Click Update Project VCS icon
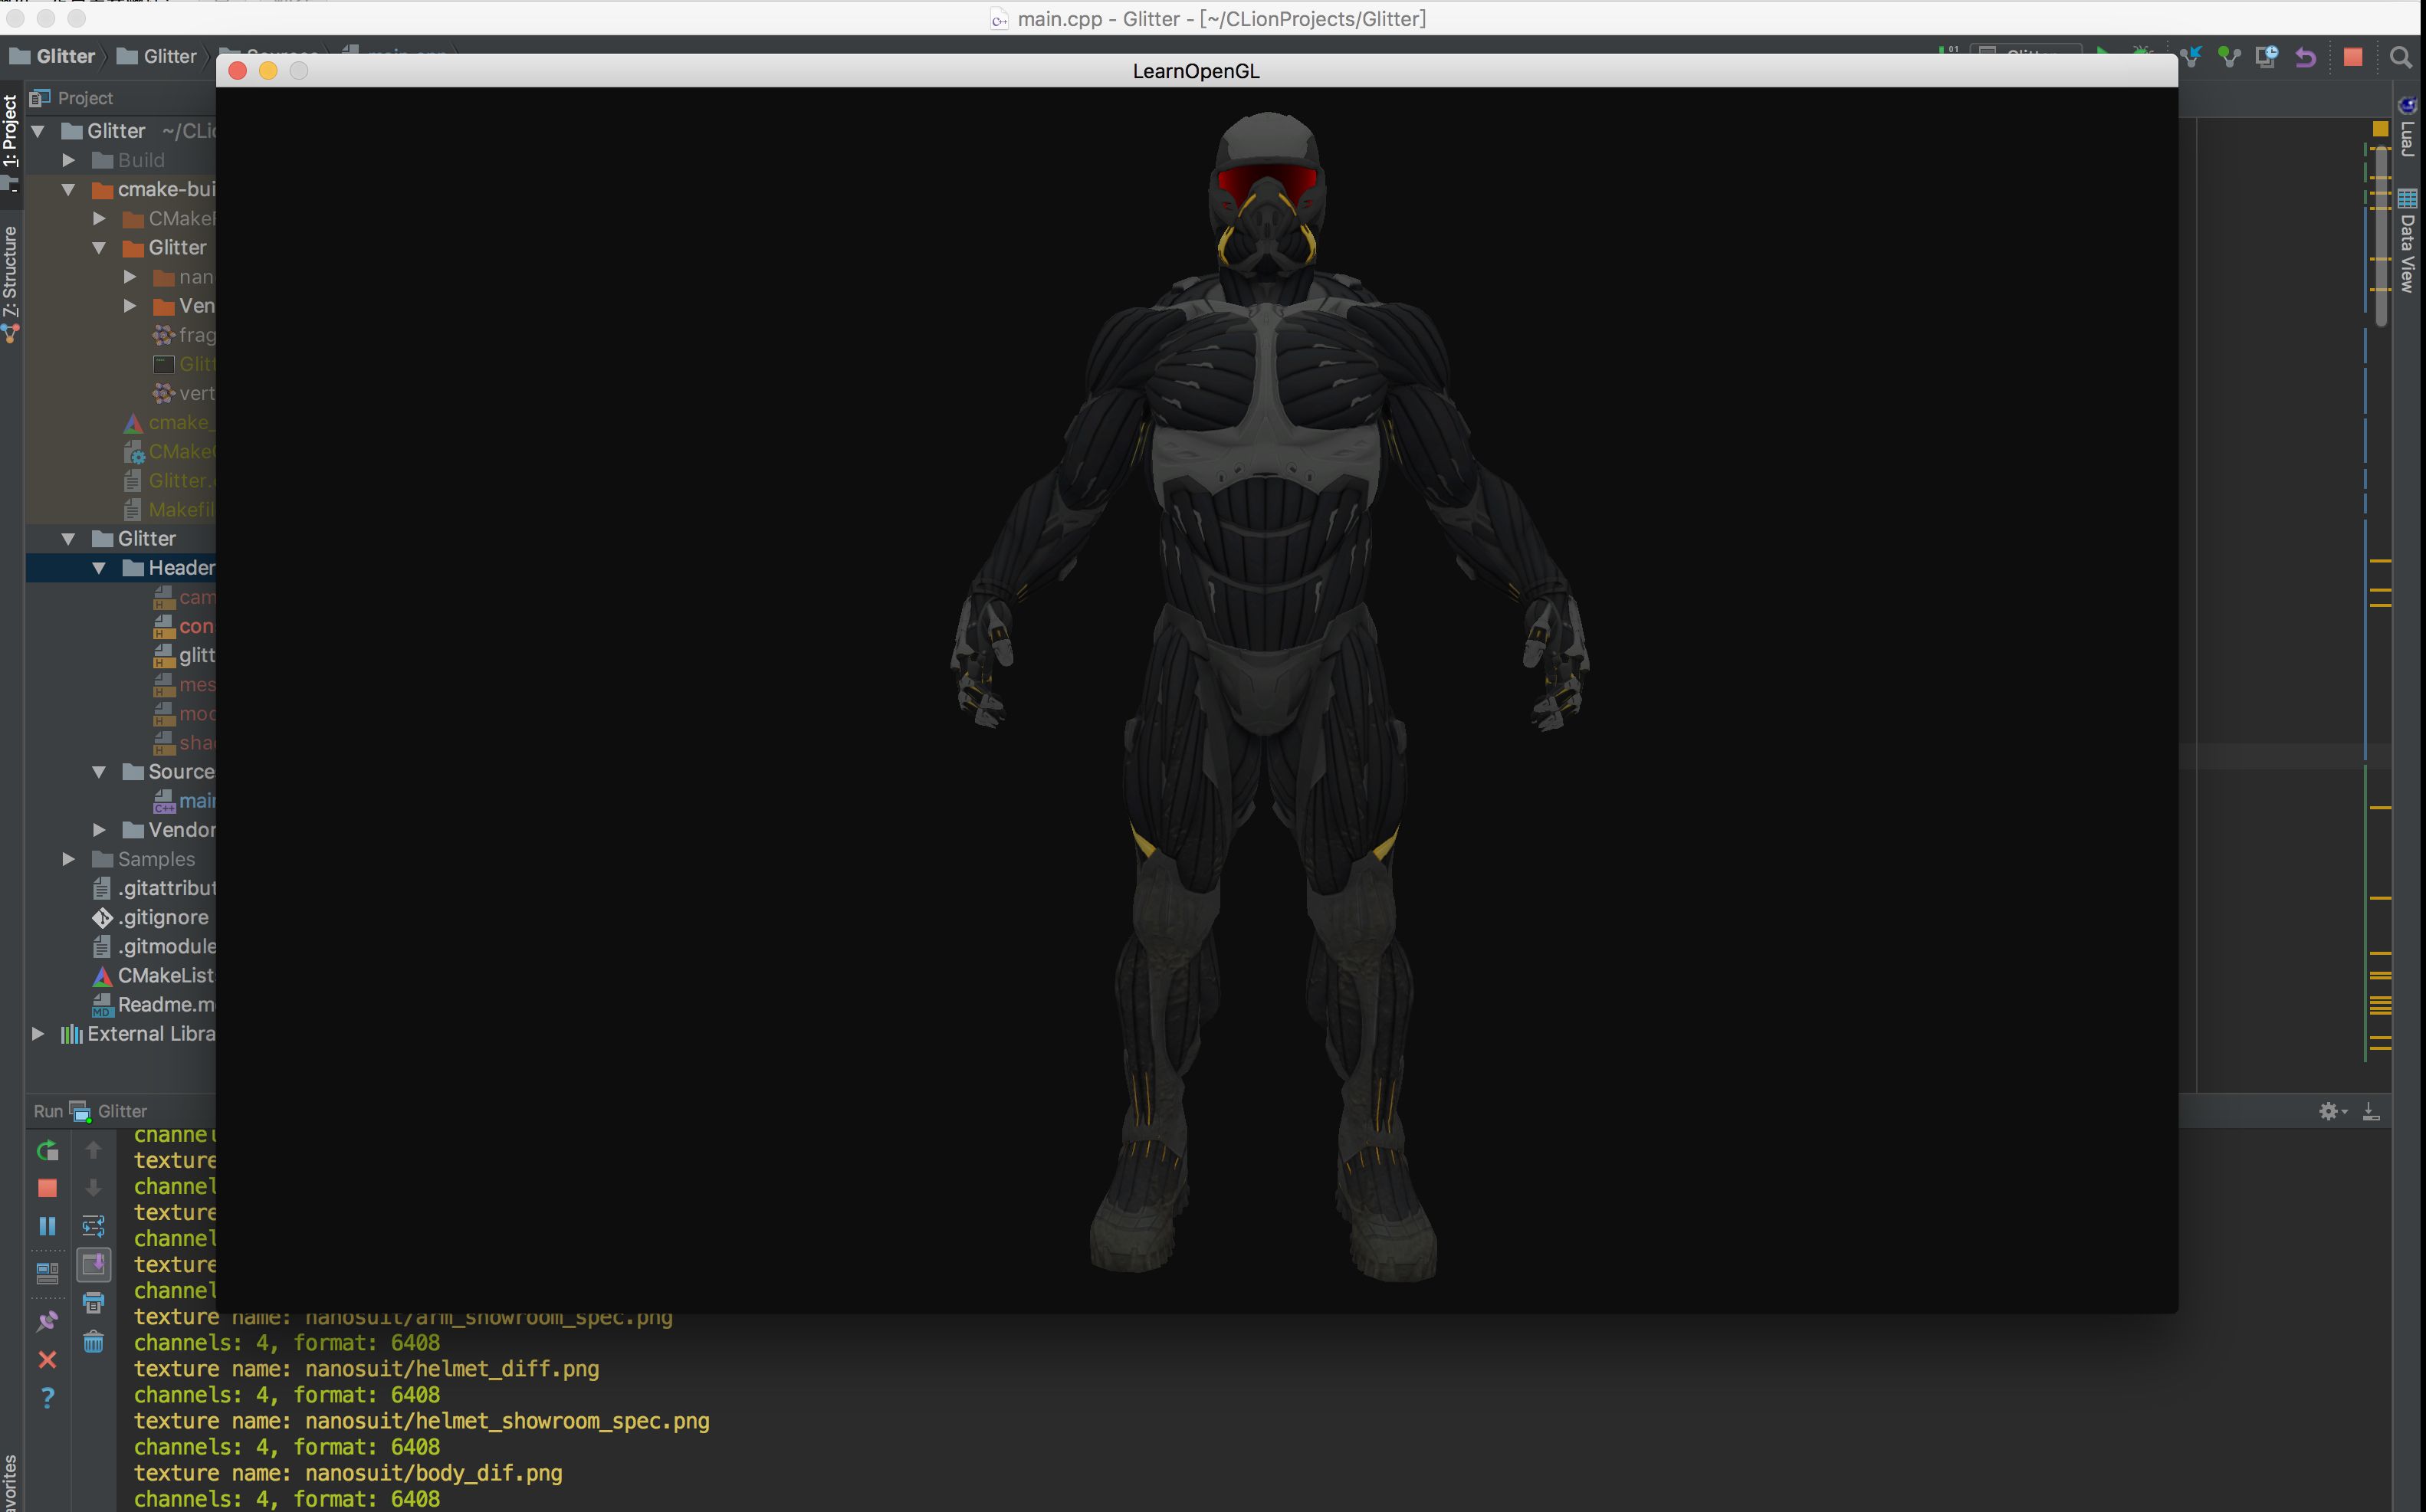 tap(2191, 57)
